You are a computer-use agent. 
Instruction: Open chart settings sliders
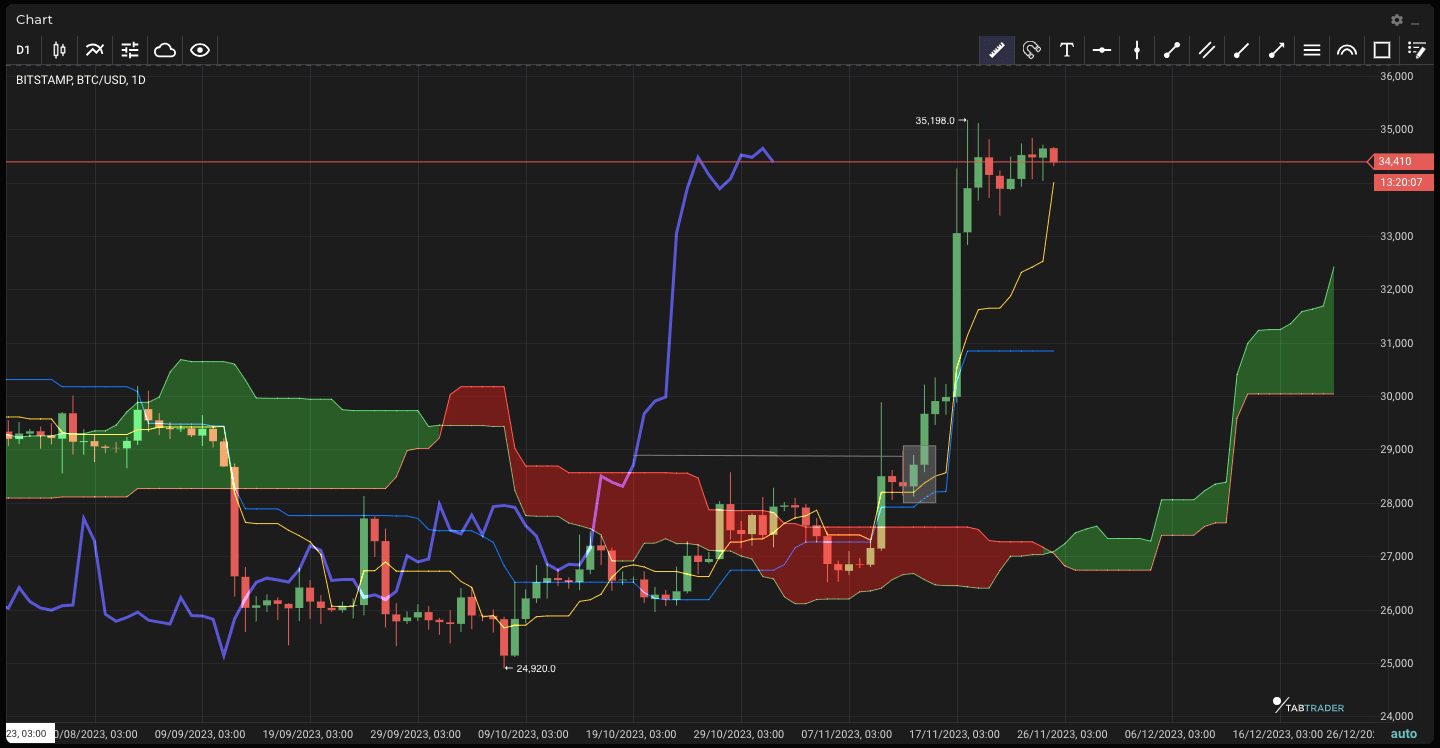(130, 50)
